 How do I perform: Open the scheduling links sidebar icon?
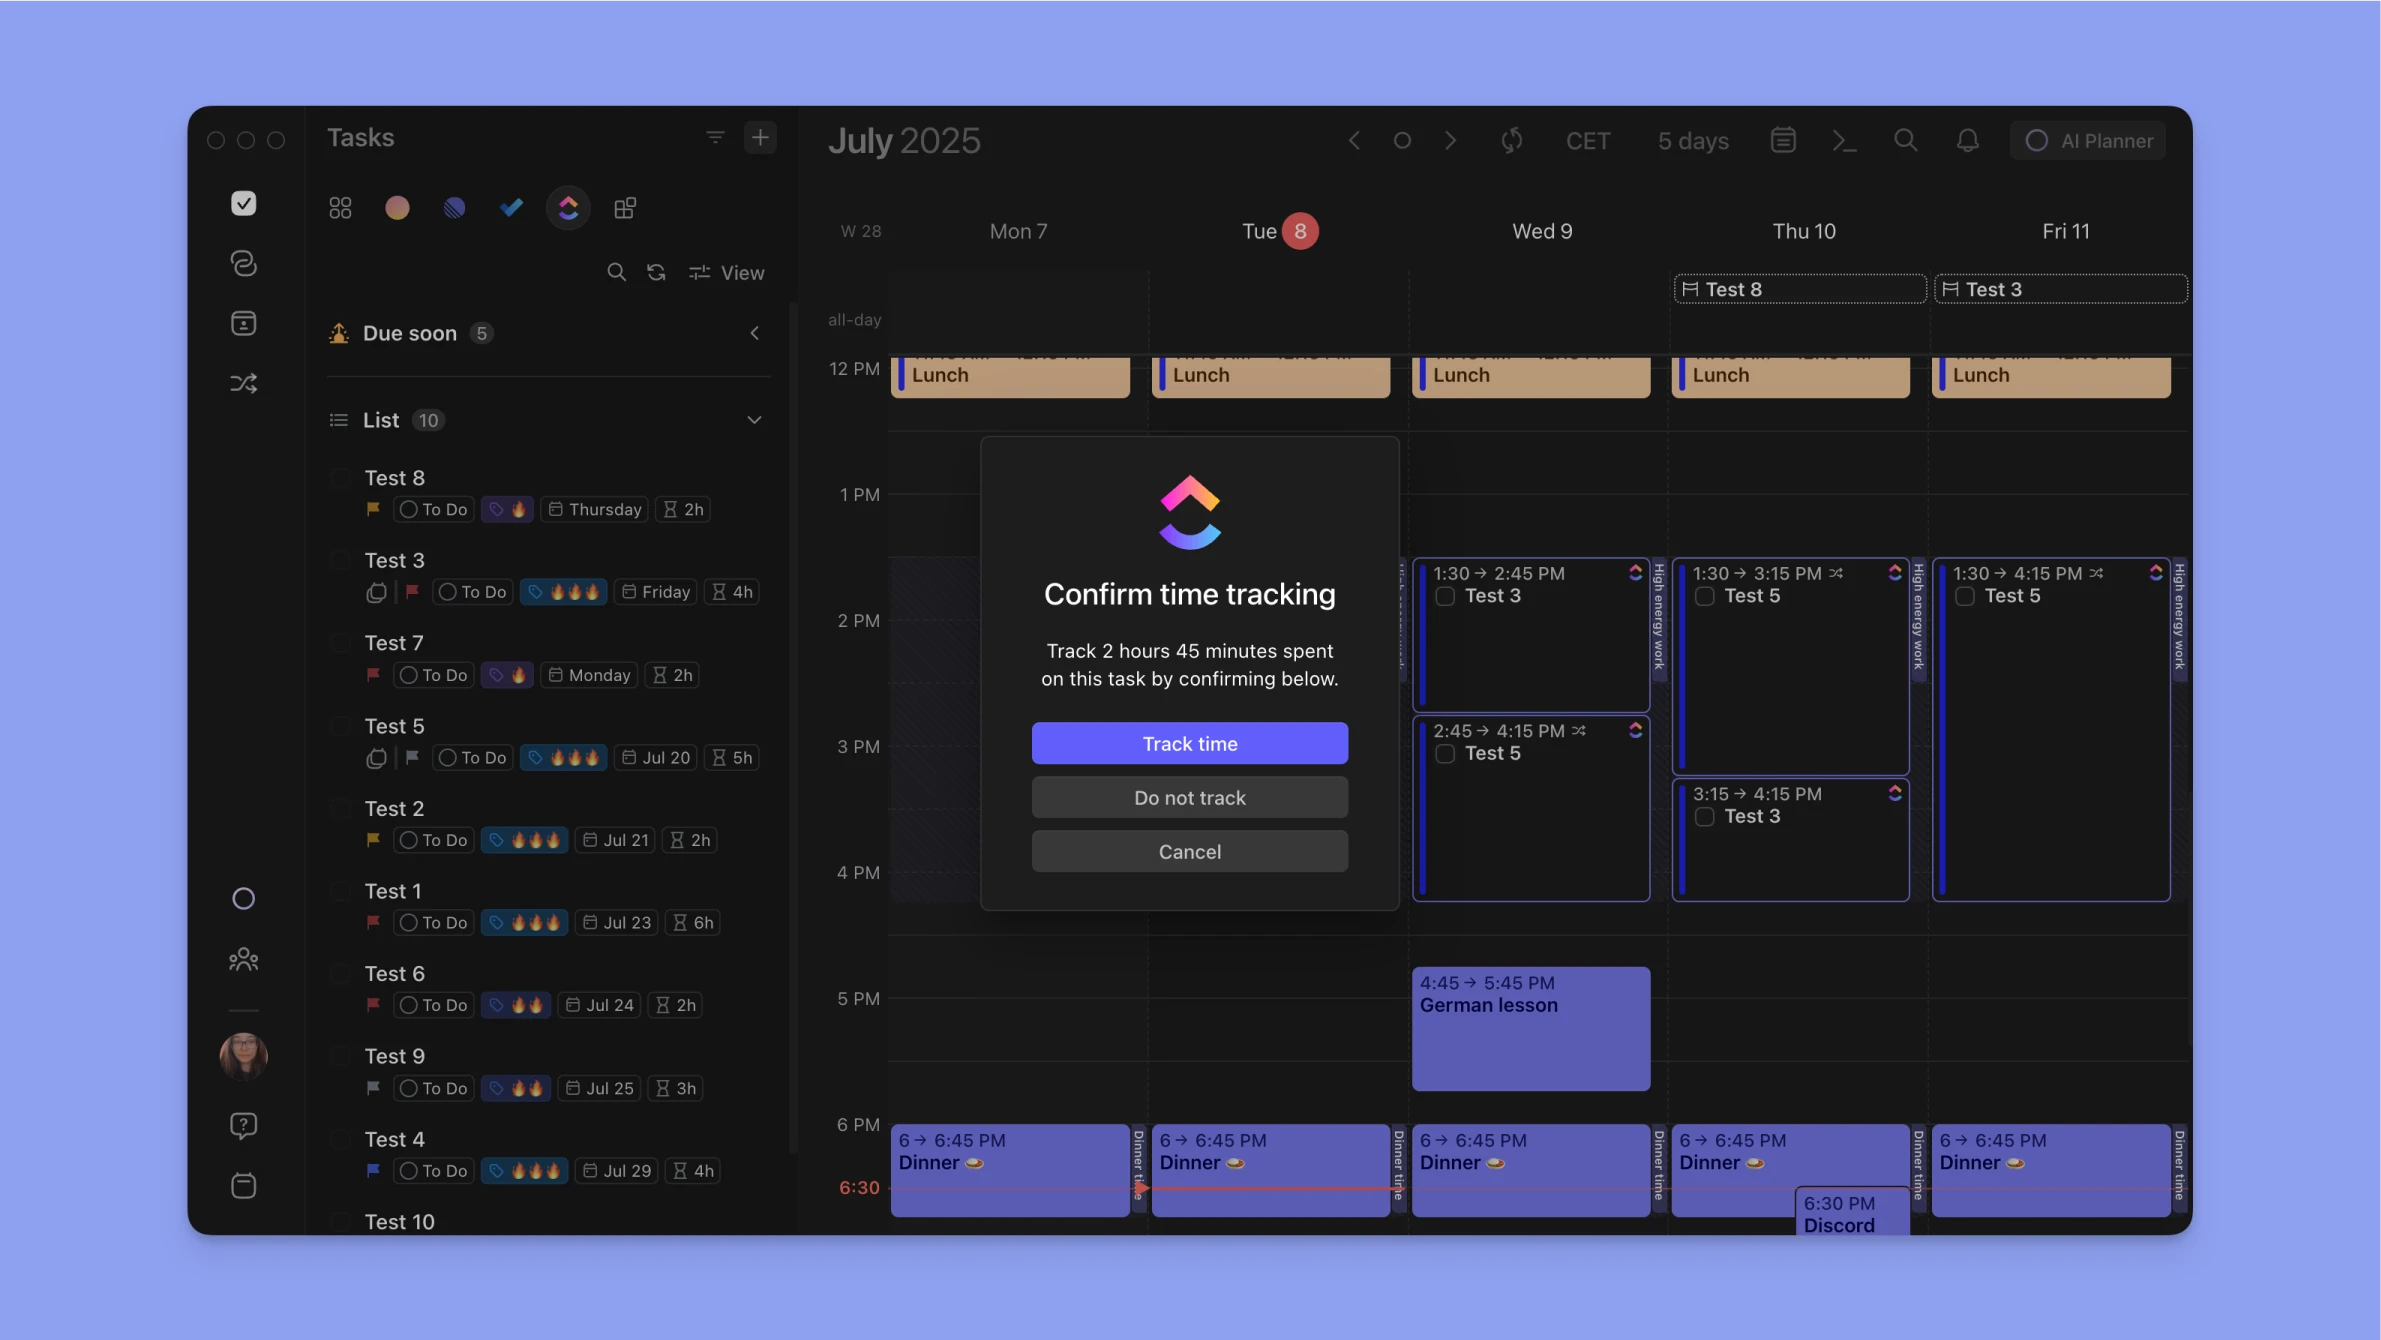[x=243, y=263]
